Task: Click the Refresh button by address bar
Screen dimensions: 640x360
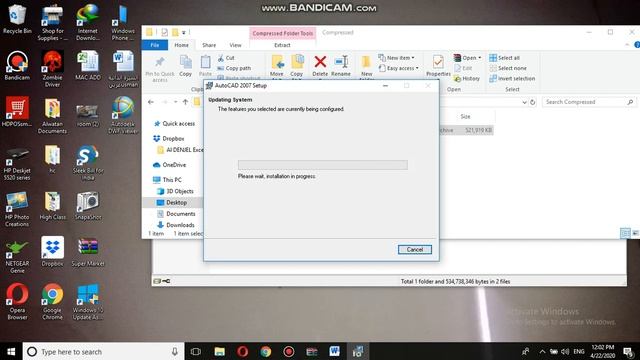Action: (532, 102)
